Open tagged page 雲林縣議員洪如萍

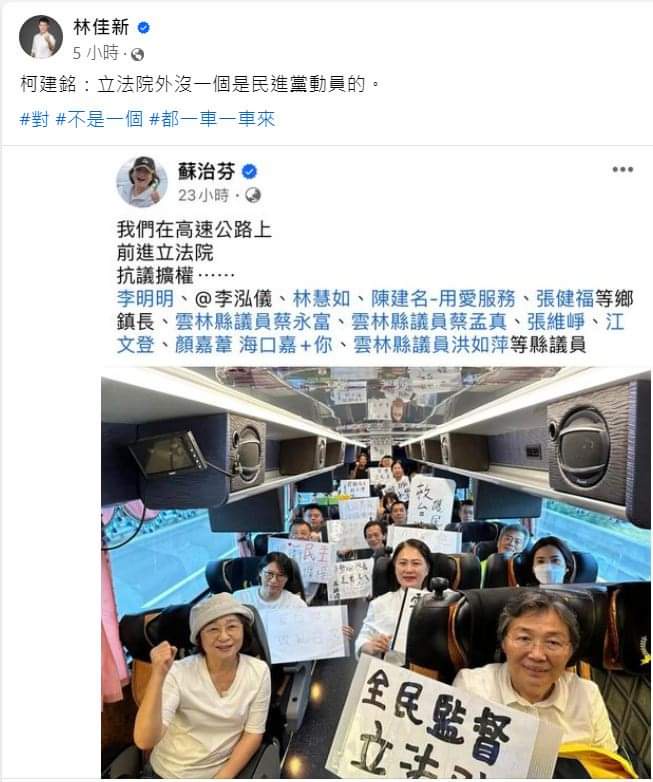coord(431,345)
